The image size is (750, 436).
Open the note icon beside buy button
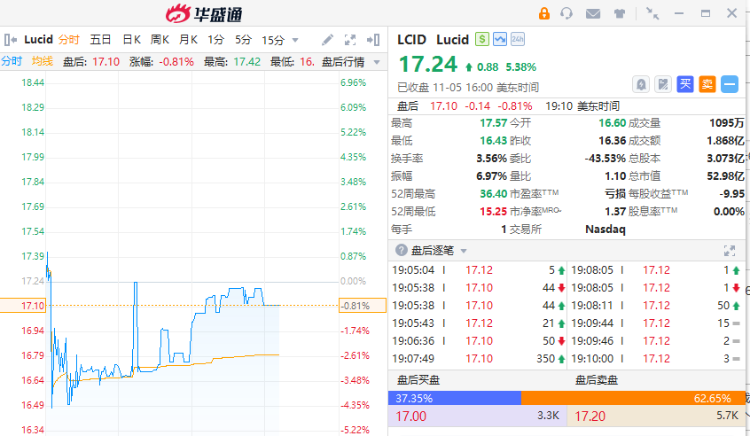tap(663, 85)
